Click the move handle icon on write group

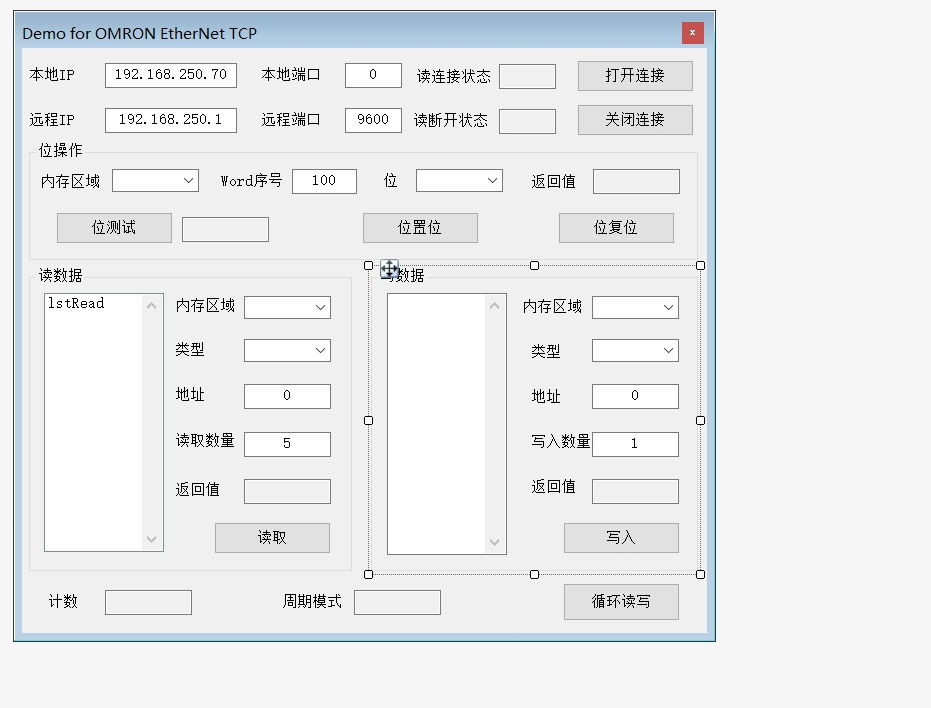(390, 269)
